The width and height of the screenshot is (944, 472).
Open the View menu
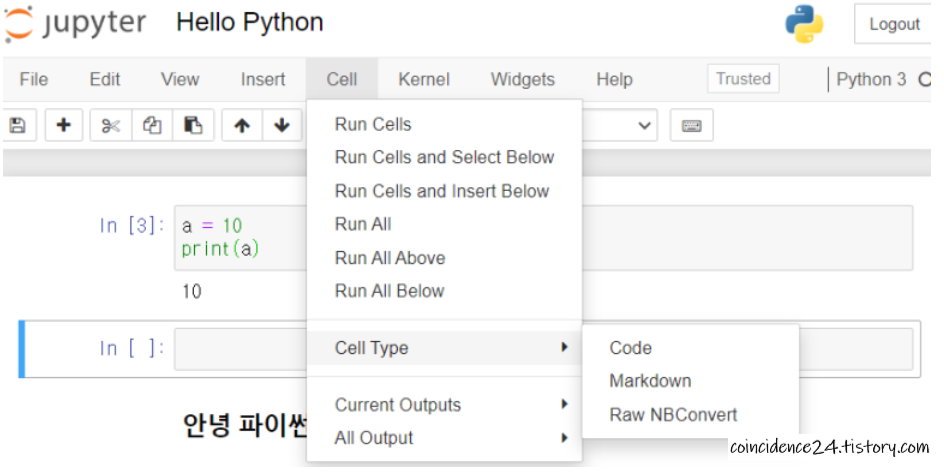tap(179, 79)
